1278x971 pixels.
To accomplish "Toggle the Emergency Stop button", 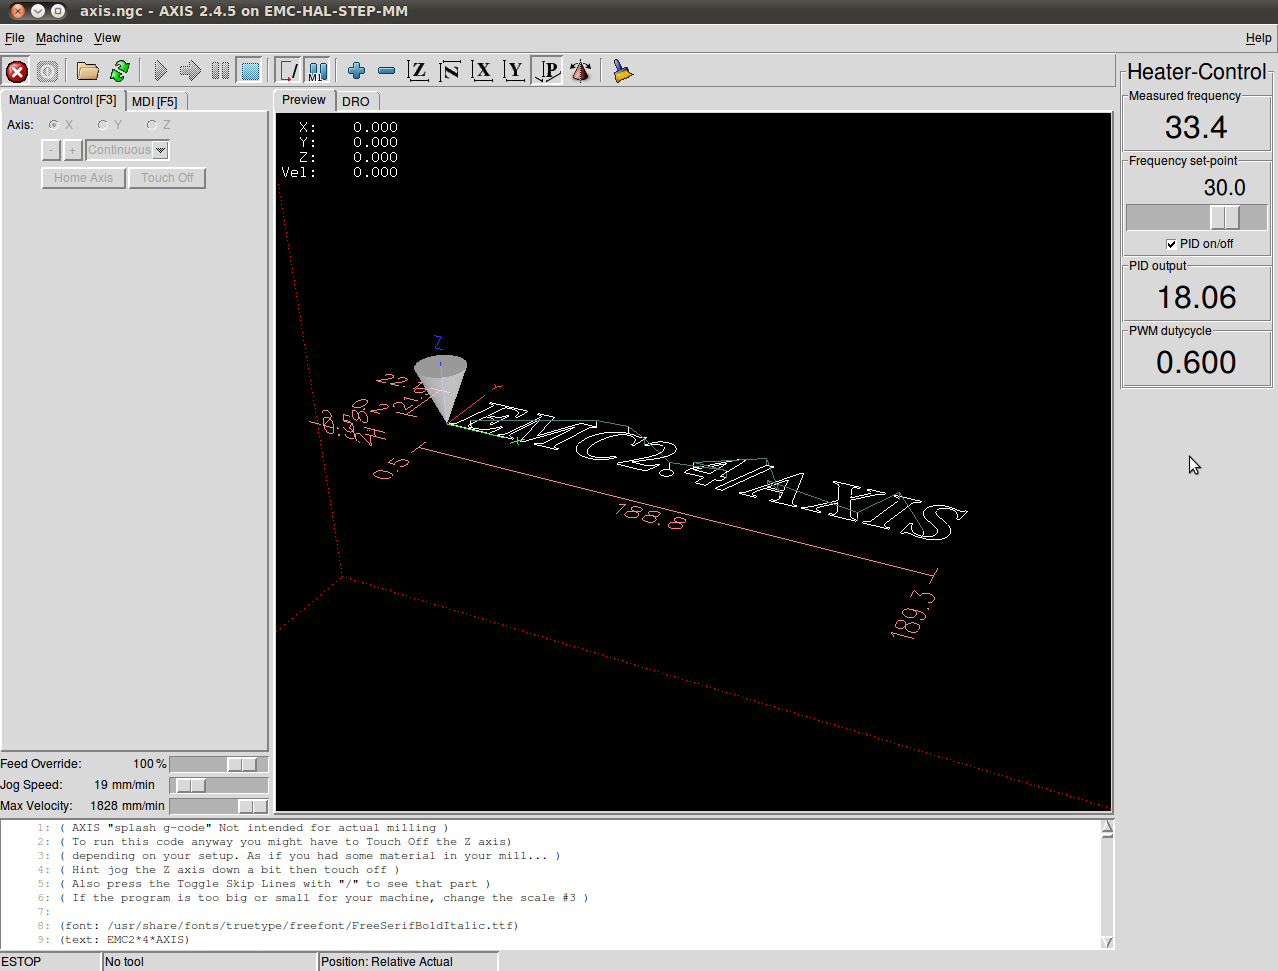I will point(17,71).
